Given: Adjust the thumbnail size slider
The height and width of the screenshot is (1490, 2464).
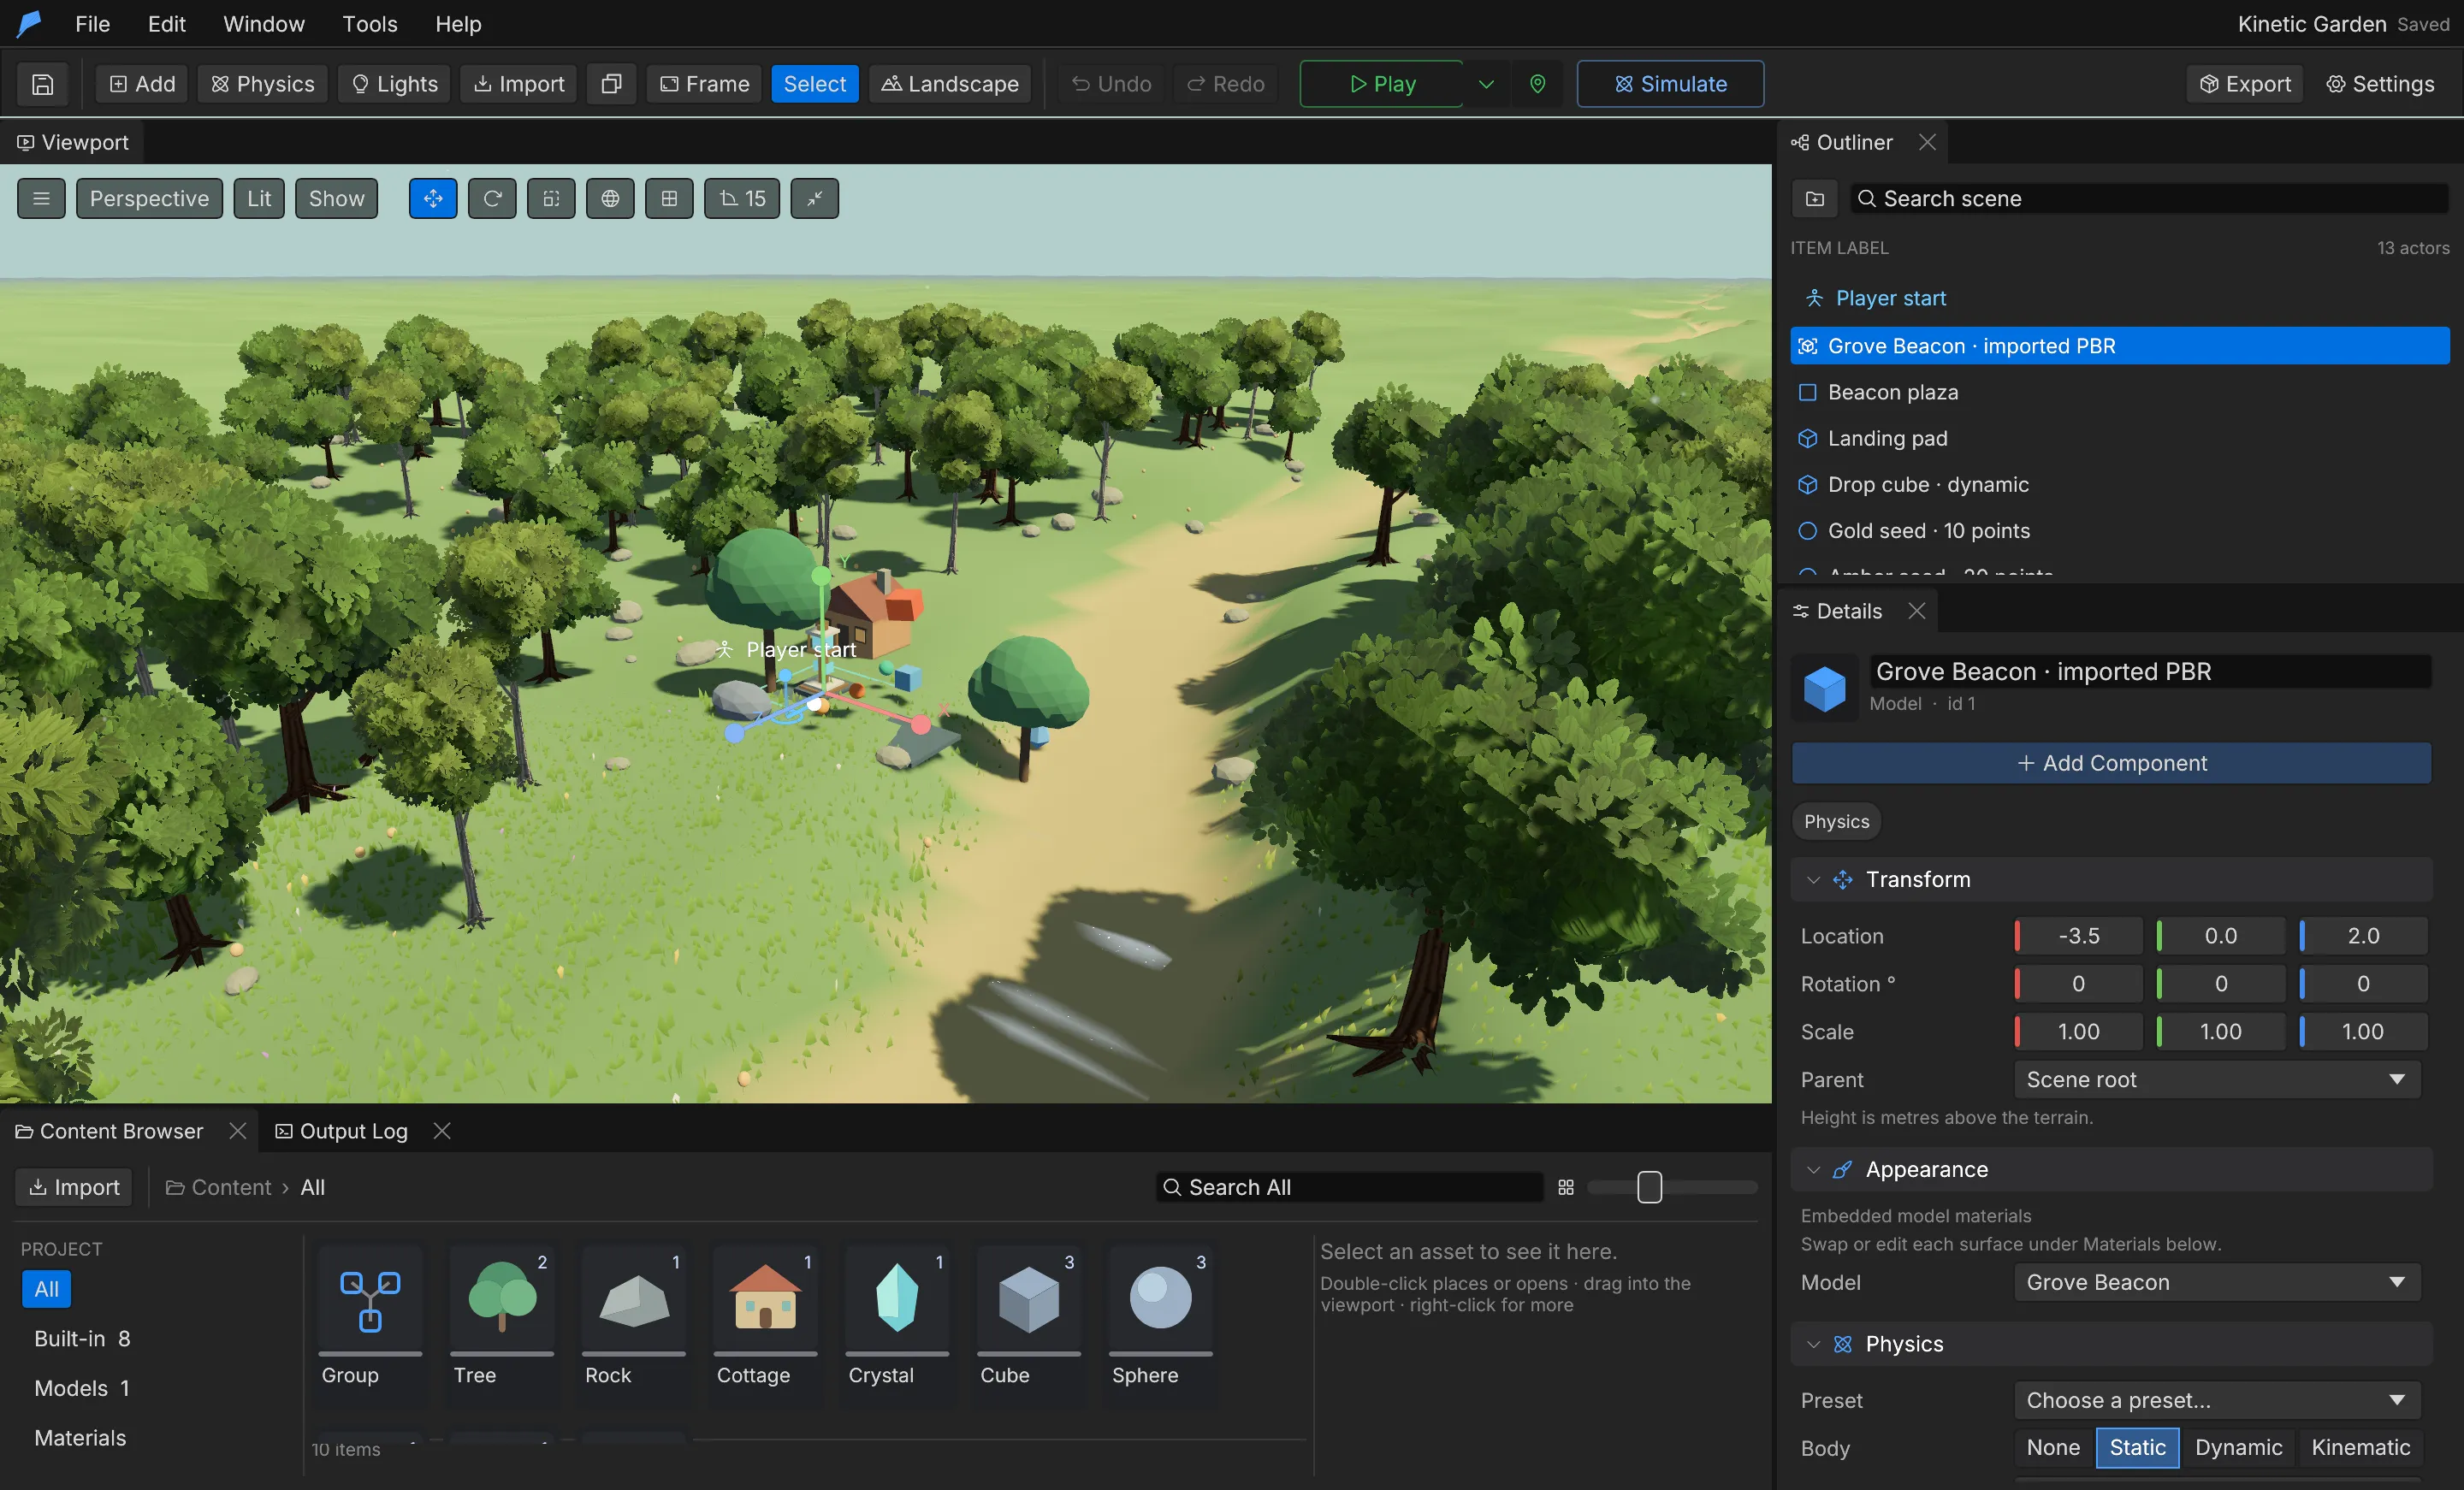Looking at the screenshot, I should (1649, 1187).
